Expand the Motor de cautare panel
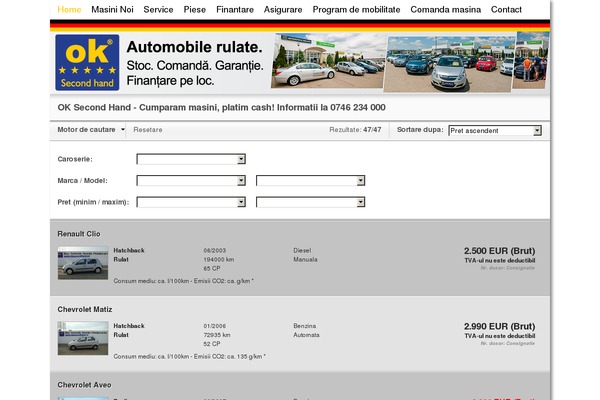600x400 pixels. [x=91, y=130]
